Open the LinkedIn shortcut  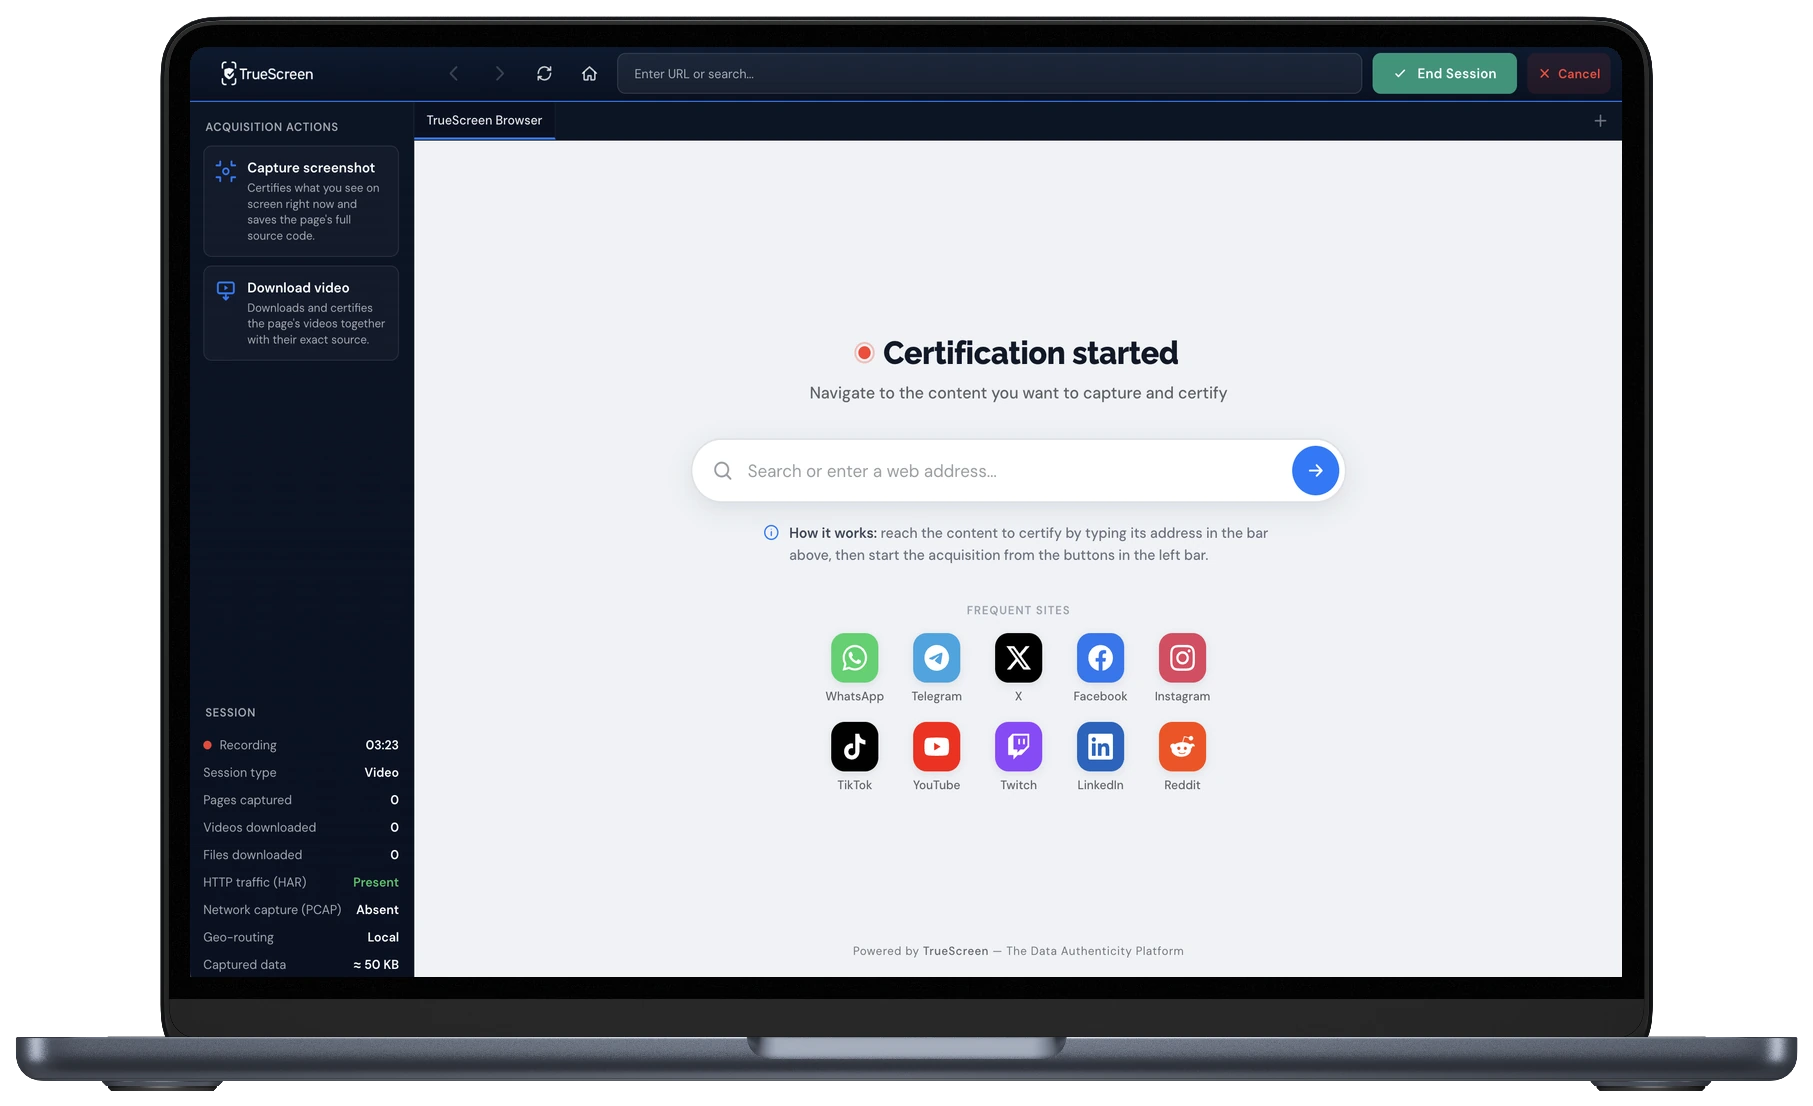[1100, 757]
